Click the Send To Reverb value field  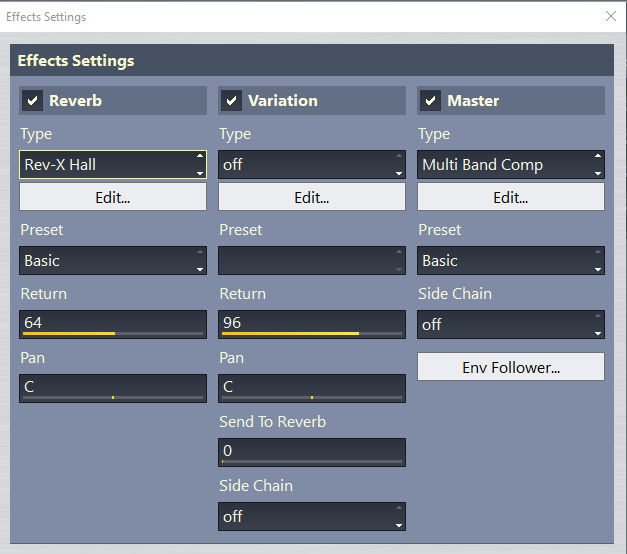tap(312, 452)
